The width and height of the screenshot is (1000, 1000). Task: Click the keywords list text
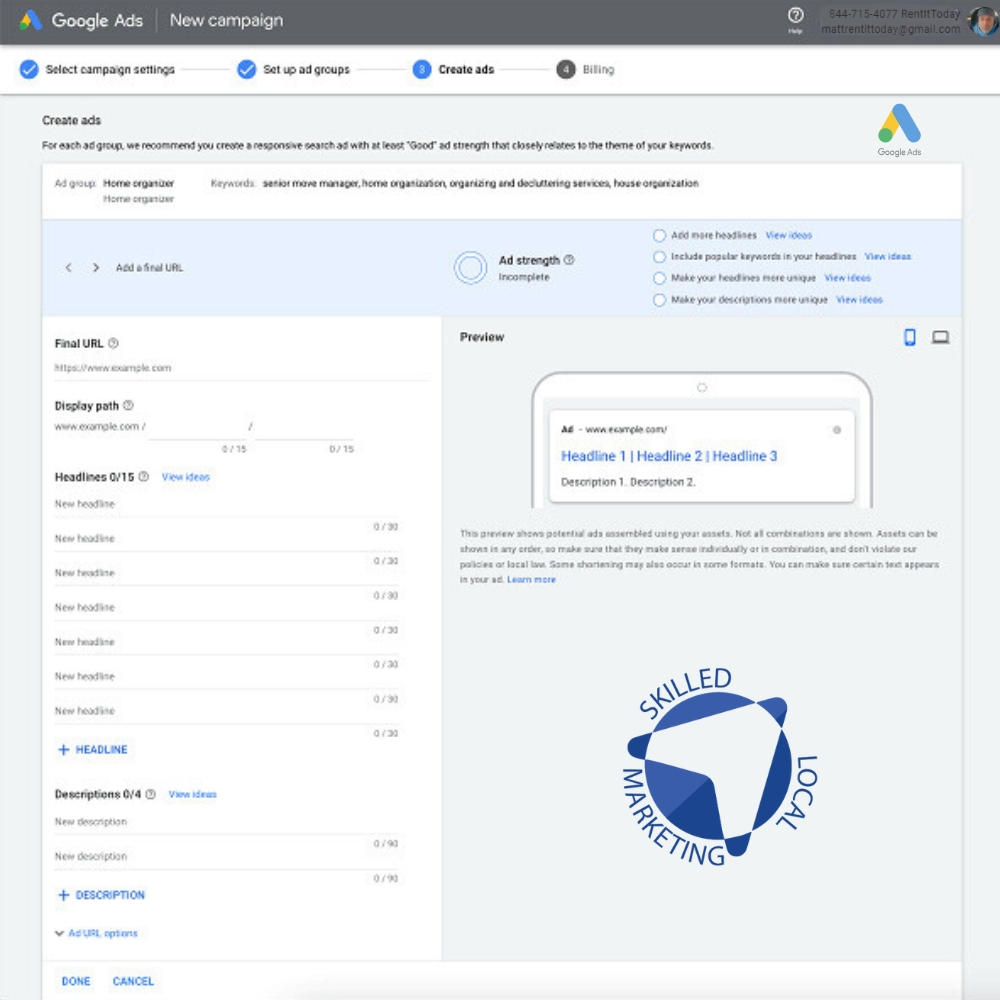pos(480,184)
